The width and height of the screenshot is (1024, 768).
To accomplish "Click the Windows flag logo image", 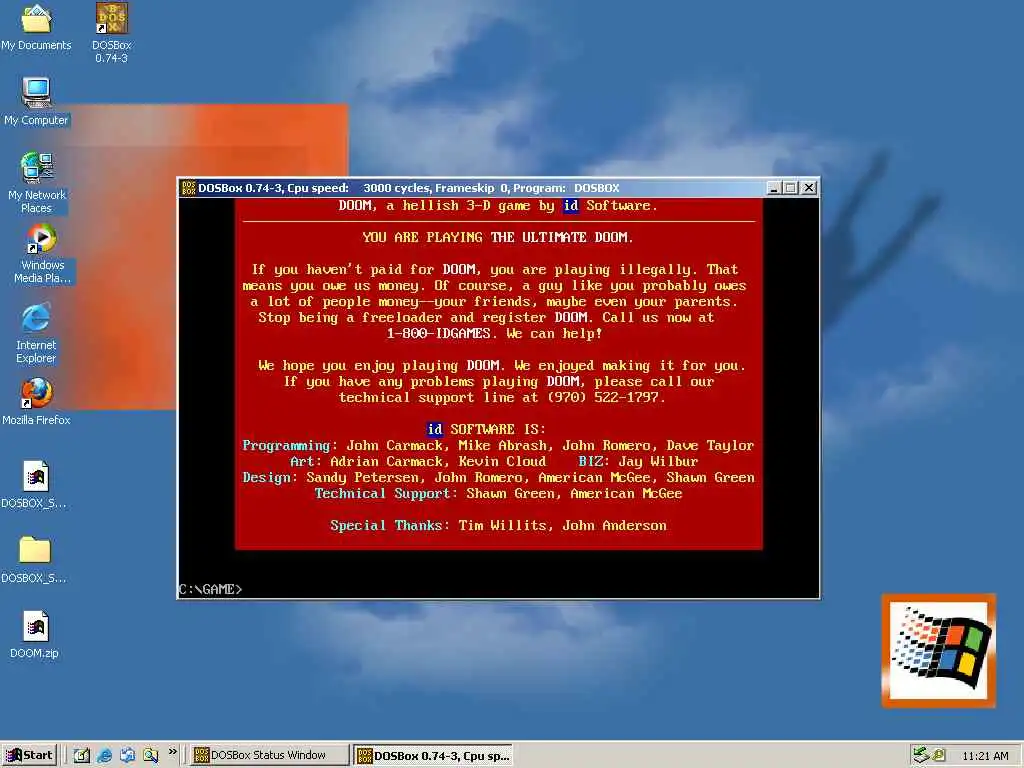I will pos(938,650).
